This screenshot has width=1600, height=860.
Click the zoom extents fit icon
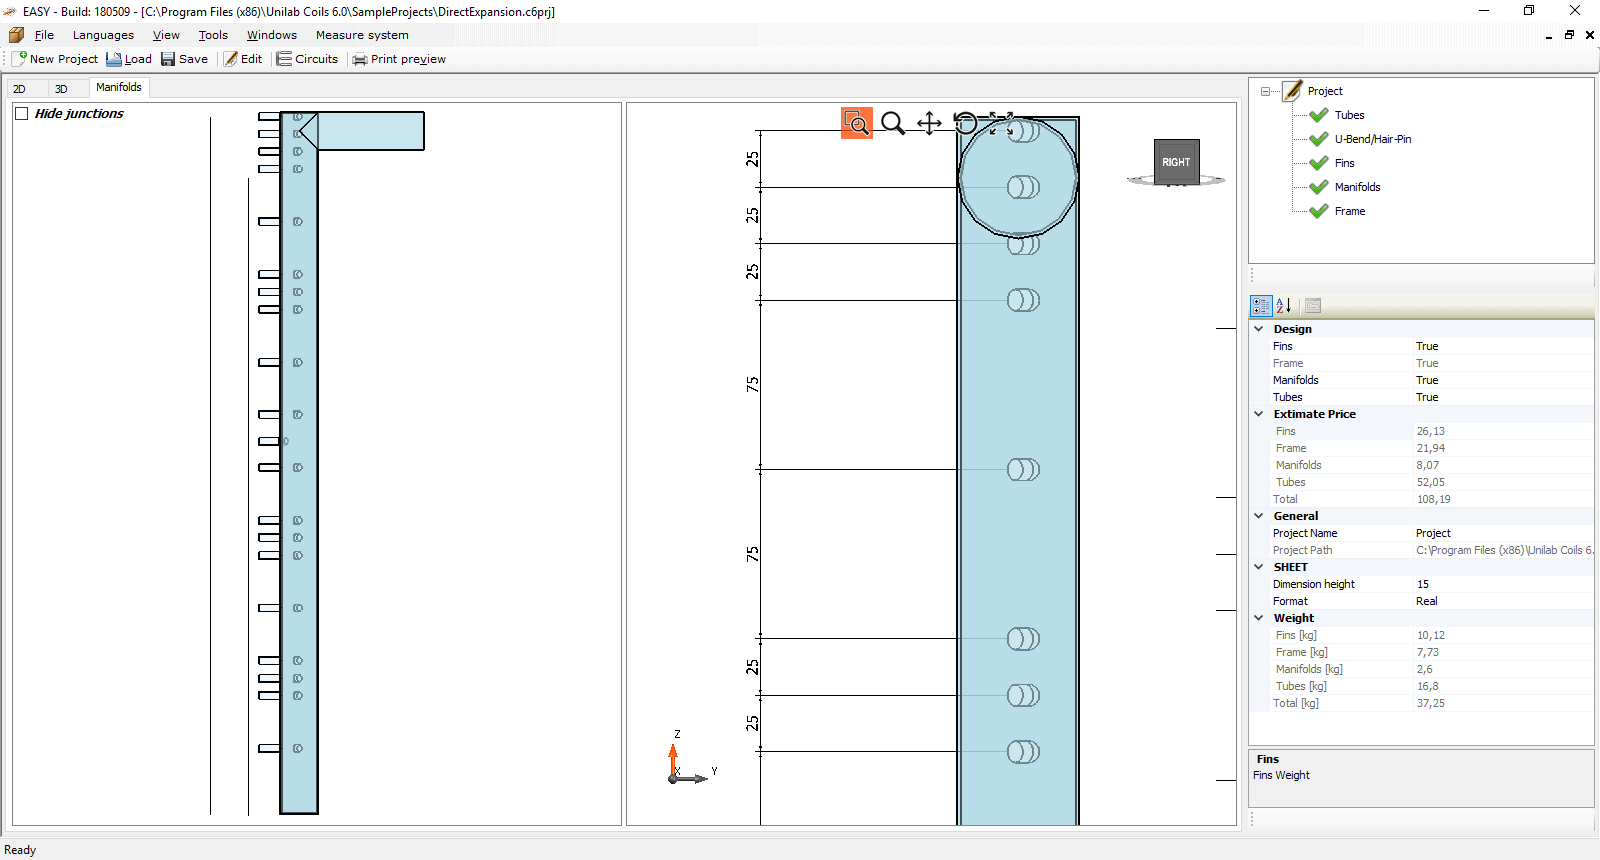pyautogui.click(x=1001, y=123)
